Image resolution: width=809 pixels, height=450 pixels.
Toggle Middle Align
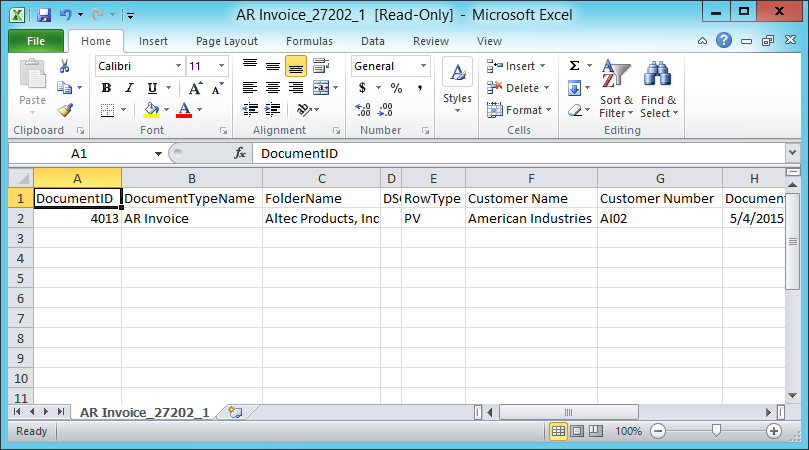click(273, 66)
